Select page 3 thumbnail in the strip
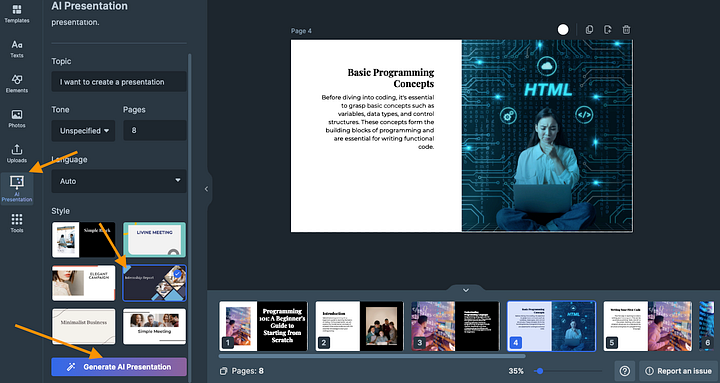720x383 pixels. pyautogui.click(x=456, y=326)
